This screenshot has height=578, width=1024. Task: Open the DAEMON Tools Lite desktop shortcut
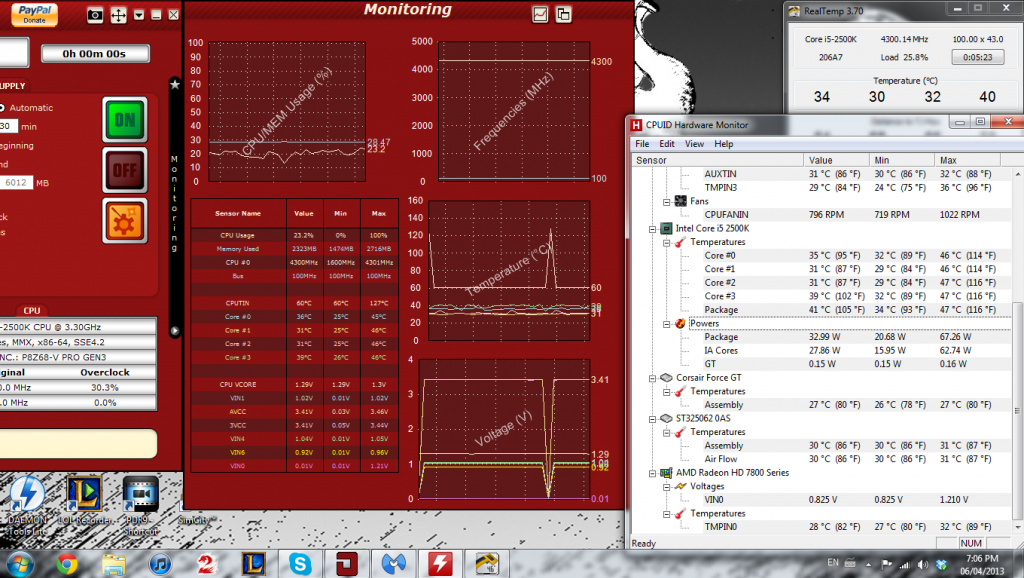27,506
